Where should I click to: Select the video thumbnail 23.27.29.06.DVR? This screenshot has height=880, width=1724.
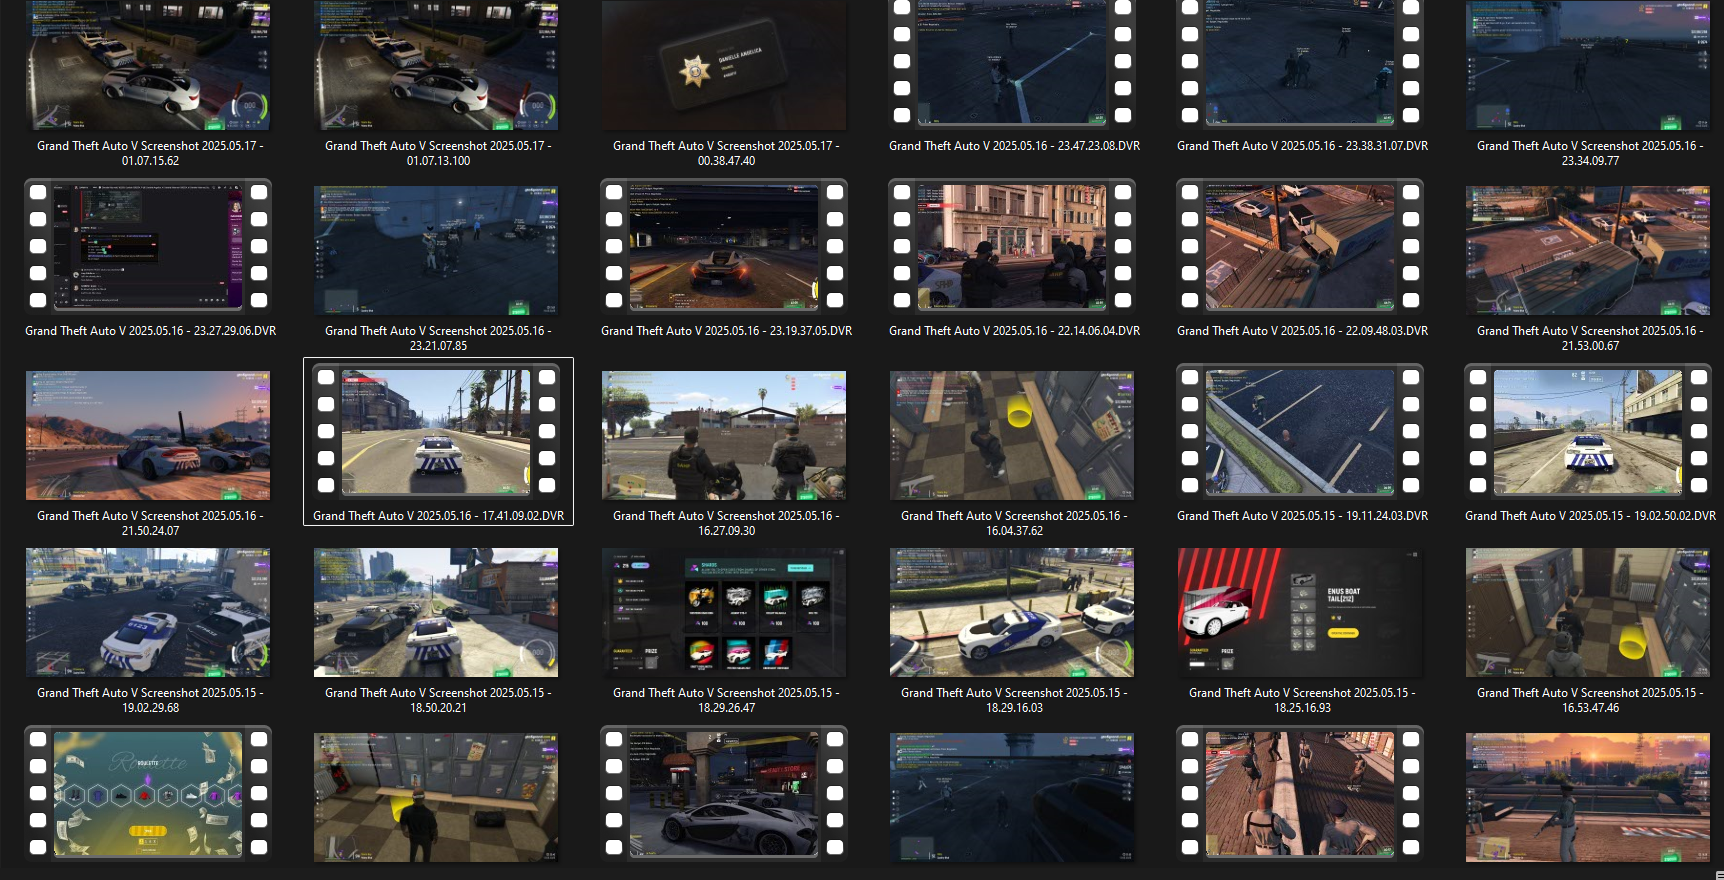click(148, 245)
